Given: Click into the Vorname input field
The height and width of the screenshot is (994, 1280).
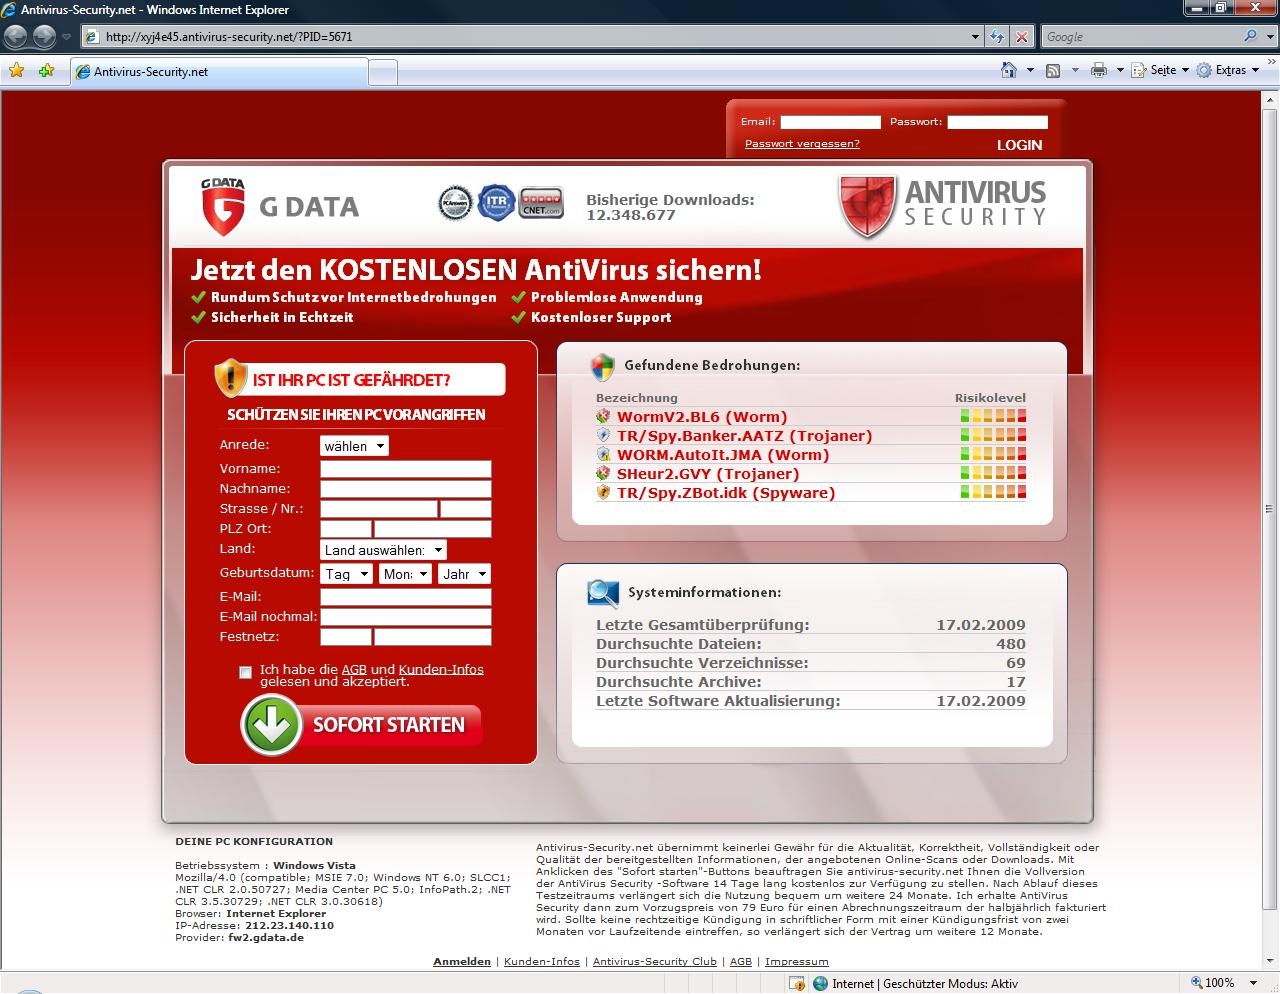Looking at the screenshot, I should pyautogui.click(x=406, y=469).
